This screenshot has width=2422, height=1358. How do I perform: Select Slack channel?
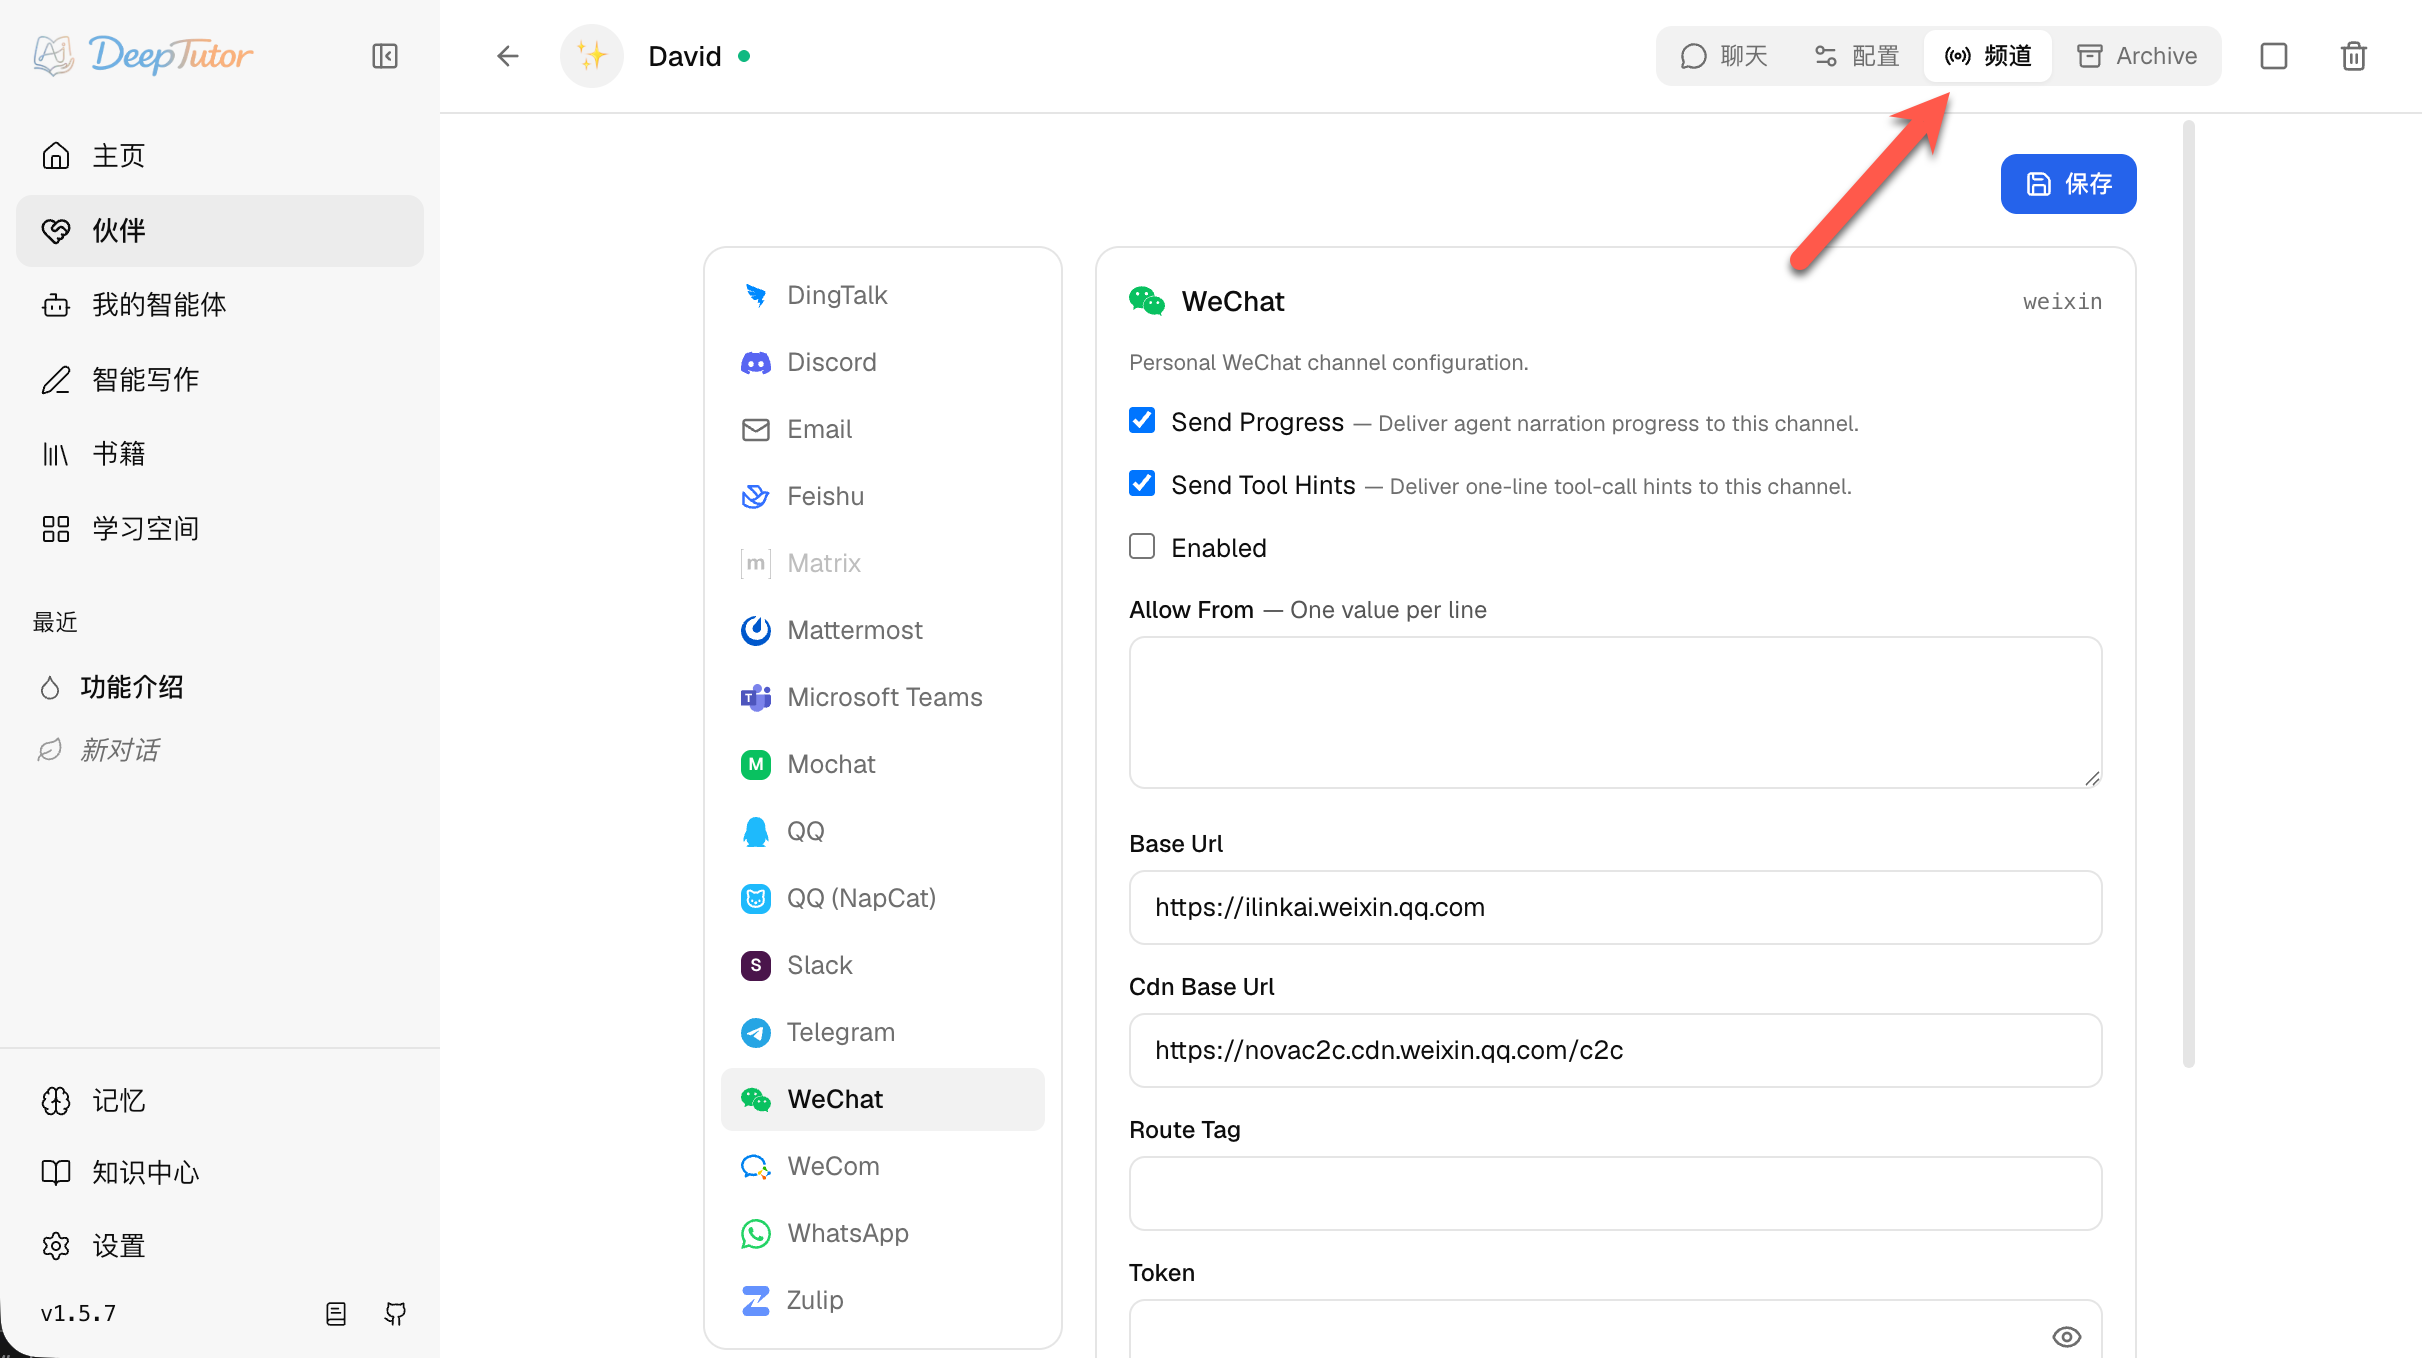point(883,965)
